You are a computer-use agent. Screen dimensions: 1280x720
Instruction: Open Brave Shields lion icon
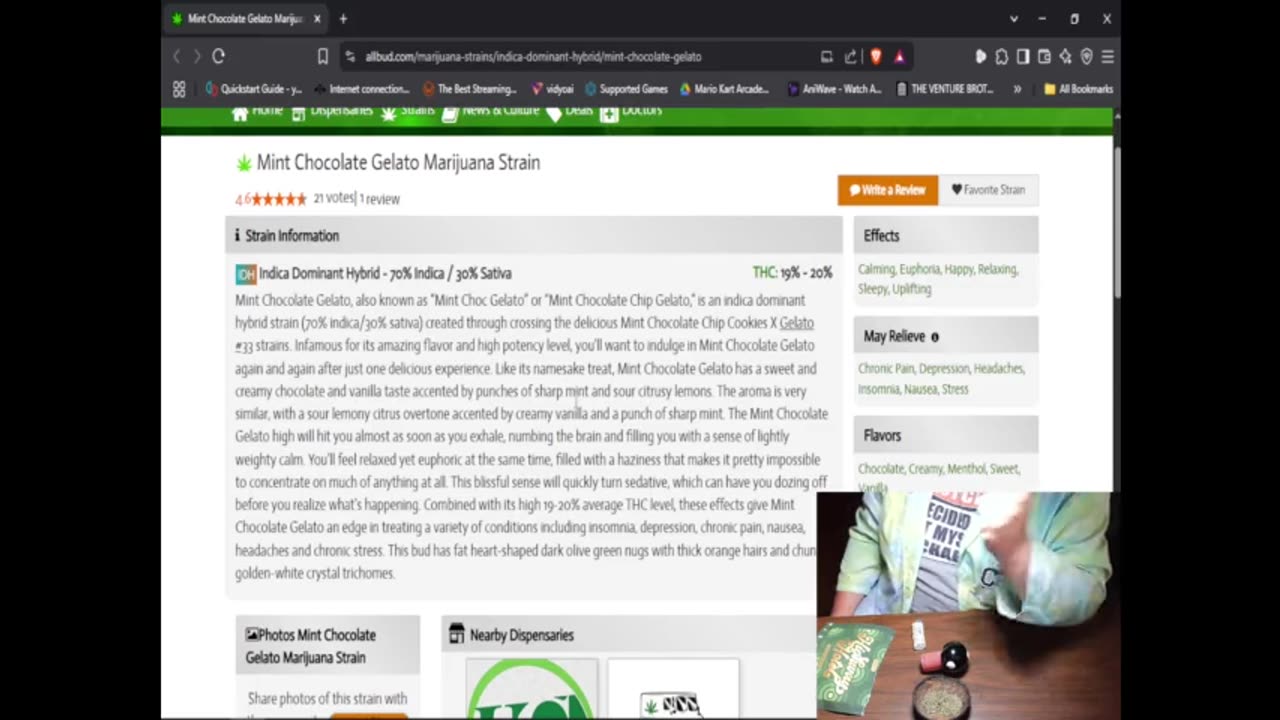(x=876, y=57)
